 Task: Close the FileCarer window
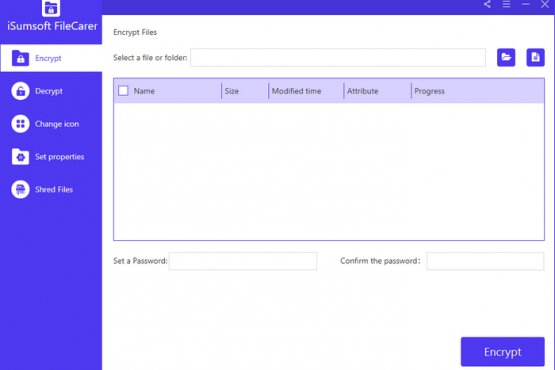(545, 4)
